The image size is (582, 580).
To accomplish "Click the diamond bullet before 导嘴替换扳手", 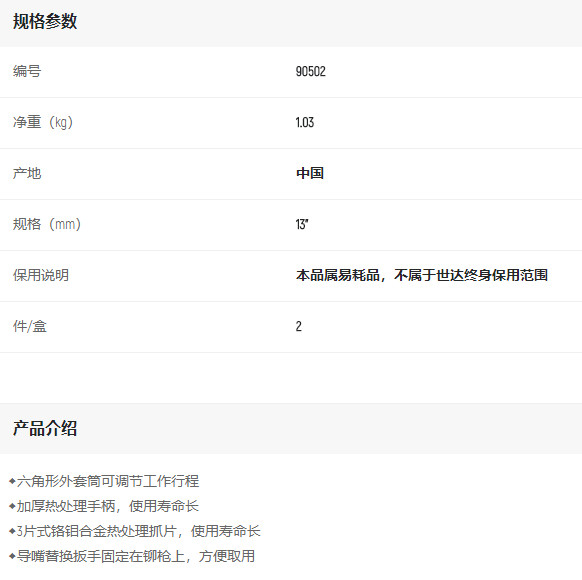I will (x=12, y=556).
